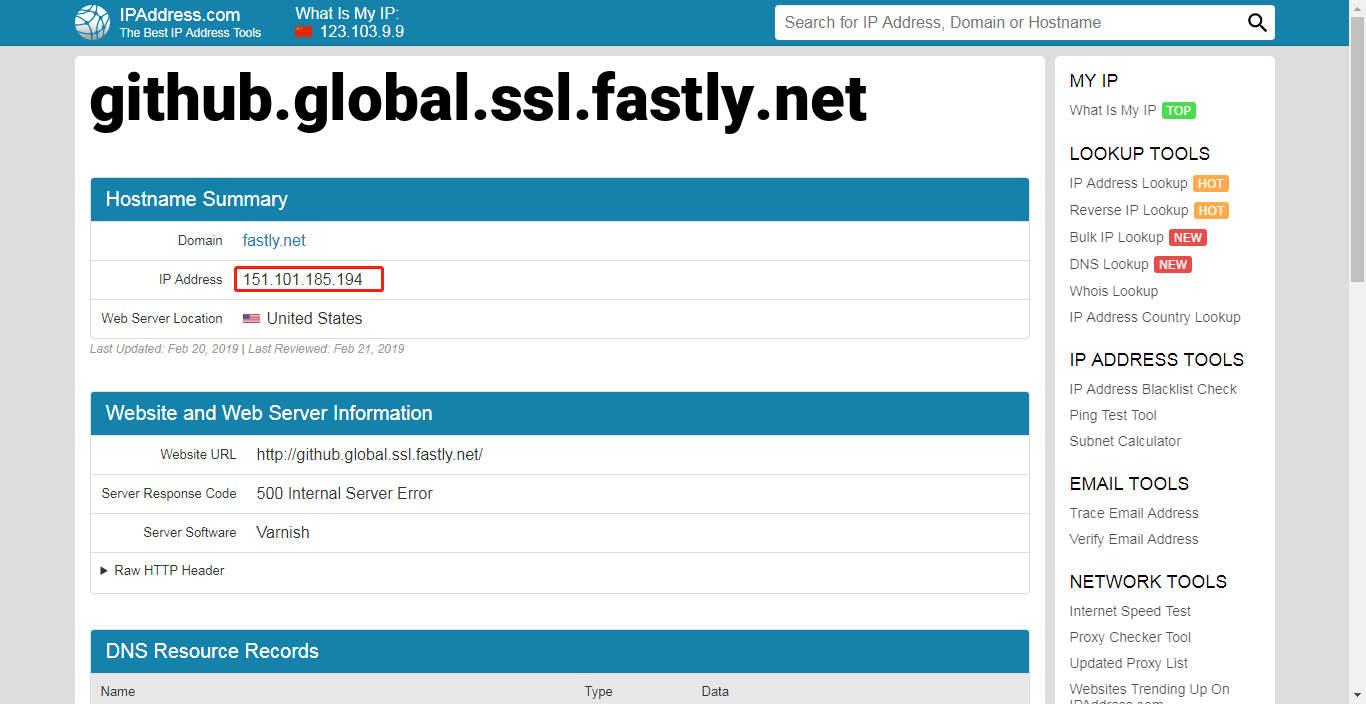Click the IPAddress.com site title

180,15
